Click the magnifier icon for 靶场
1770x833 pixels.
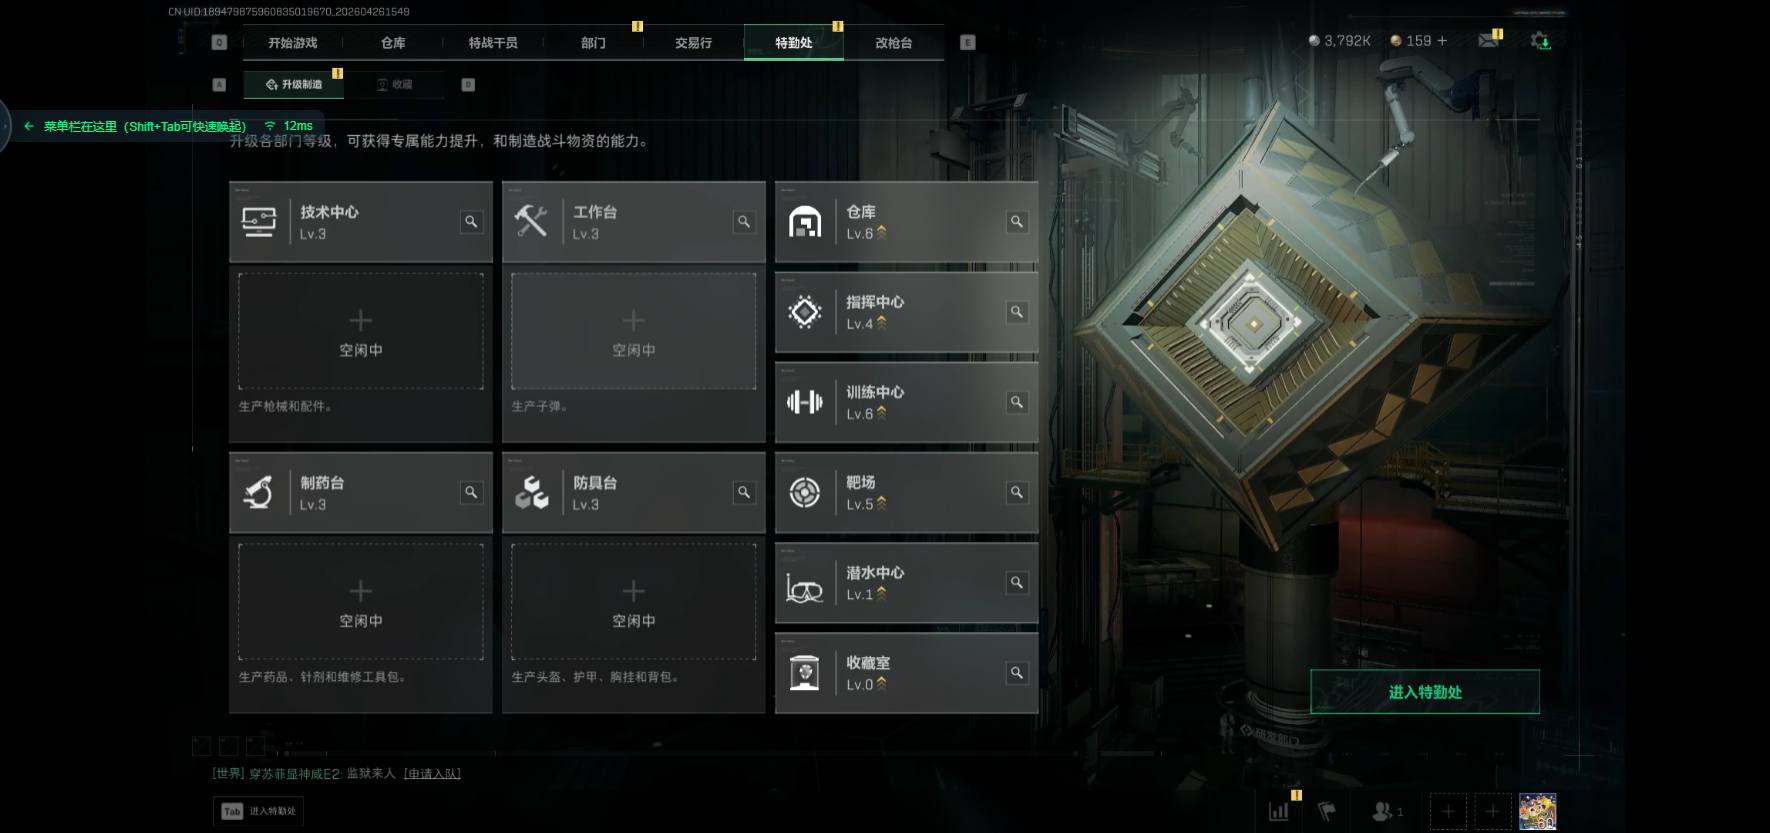pyautogui.click(x=1017, y=492)
